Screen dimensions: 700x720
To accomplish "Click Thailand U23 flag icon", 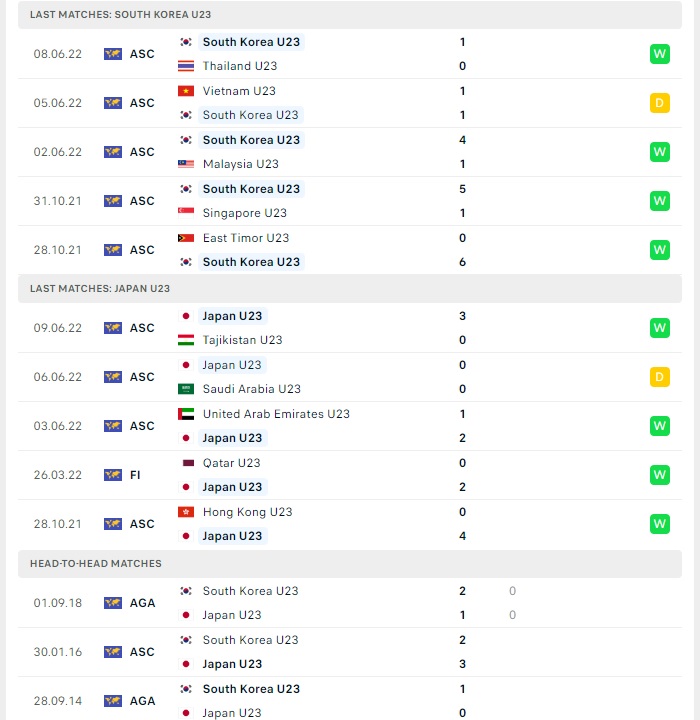I will click(x=186, y=66).
